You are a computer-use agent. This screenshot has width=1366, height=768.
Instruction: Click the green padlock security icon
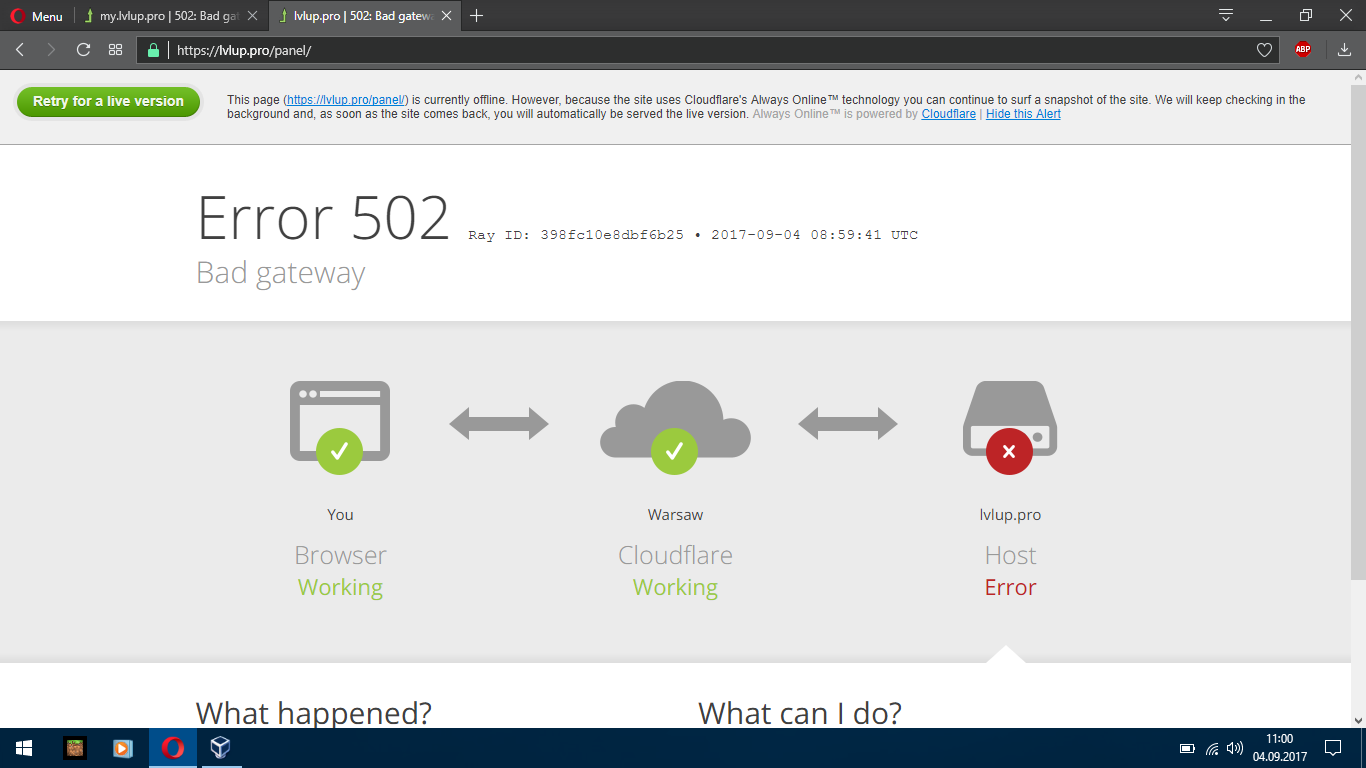153,50
